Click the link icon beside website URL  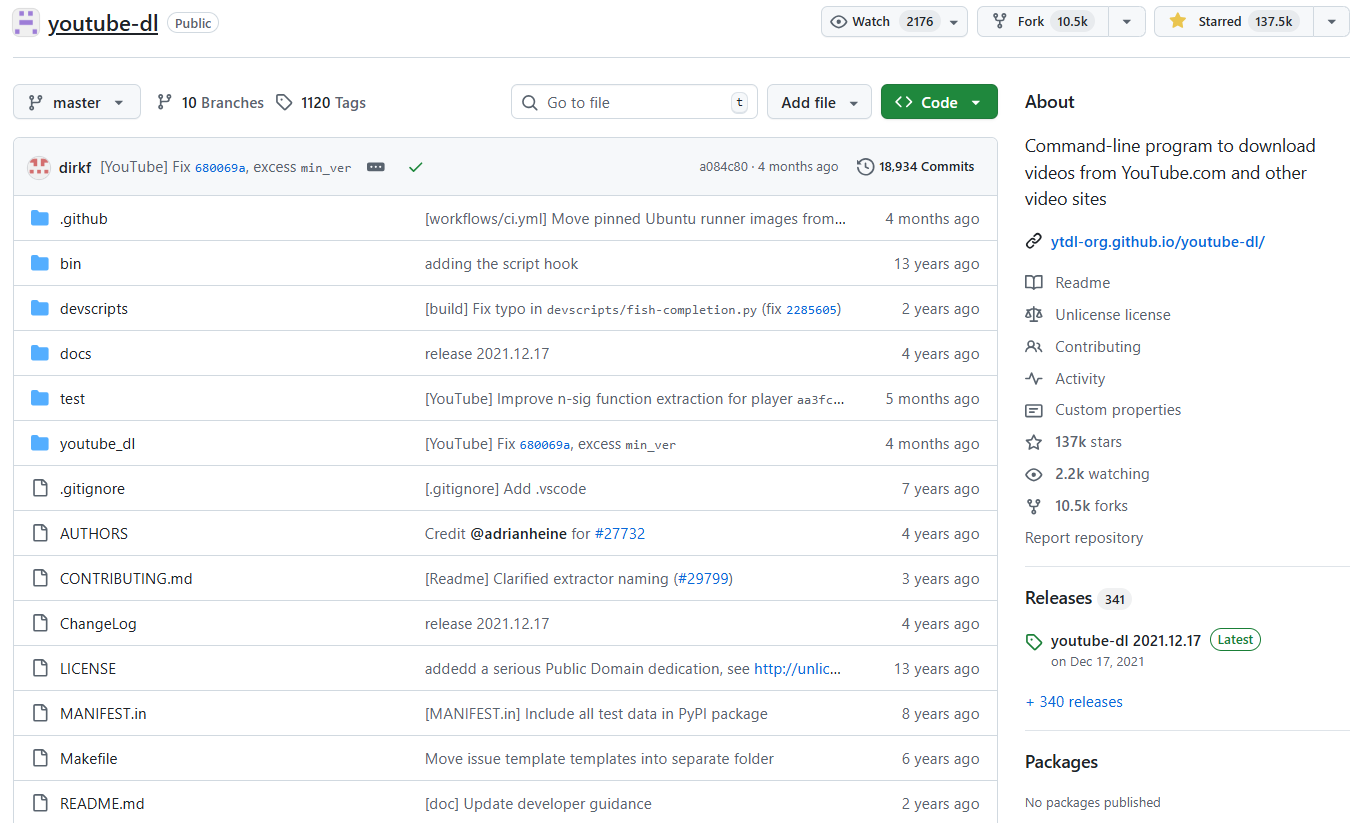[1034, 242]
